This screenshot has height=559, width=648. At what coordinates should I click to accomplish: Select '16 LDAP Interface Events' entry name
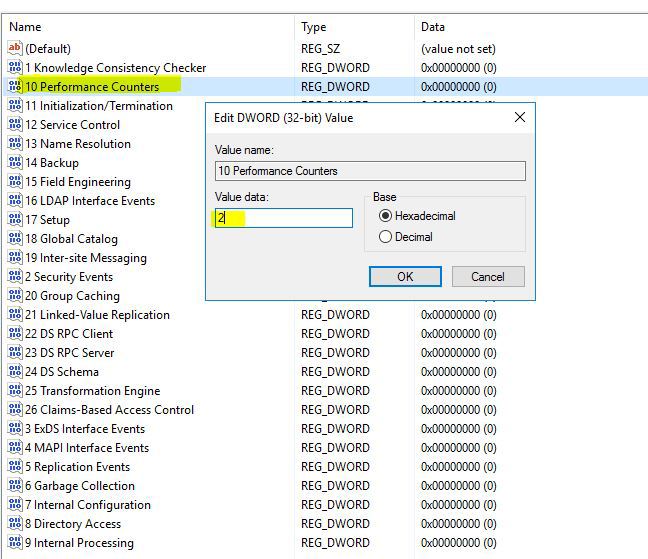90,201
